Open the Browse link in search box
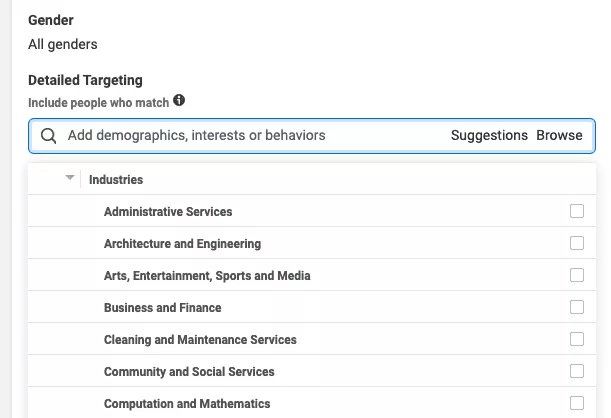 pyautogui.click(x=559, y=135)
